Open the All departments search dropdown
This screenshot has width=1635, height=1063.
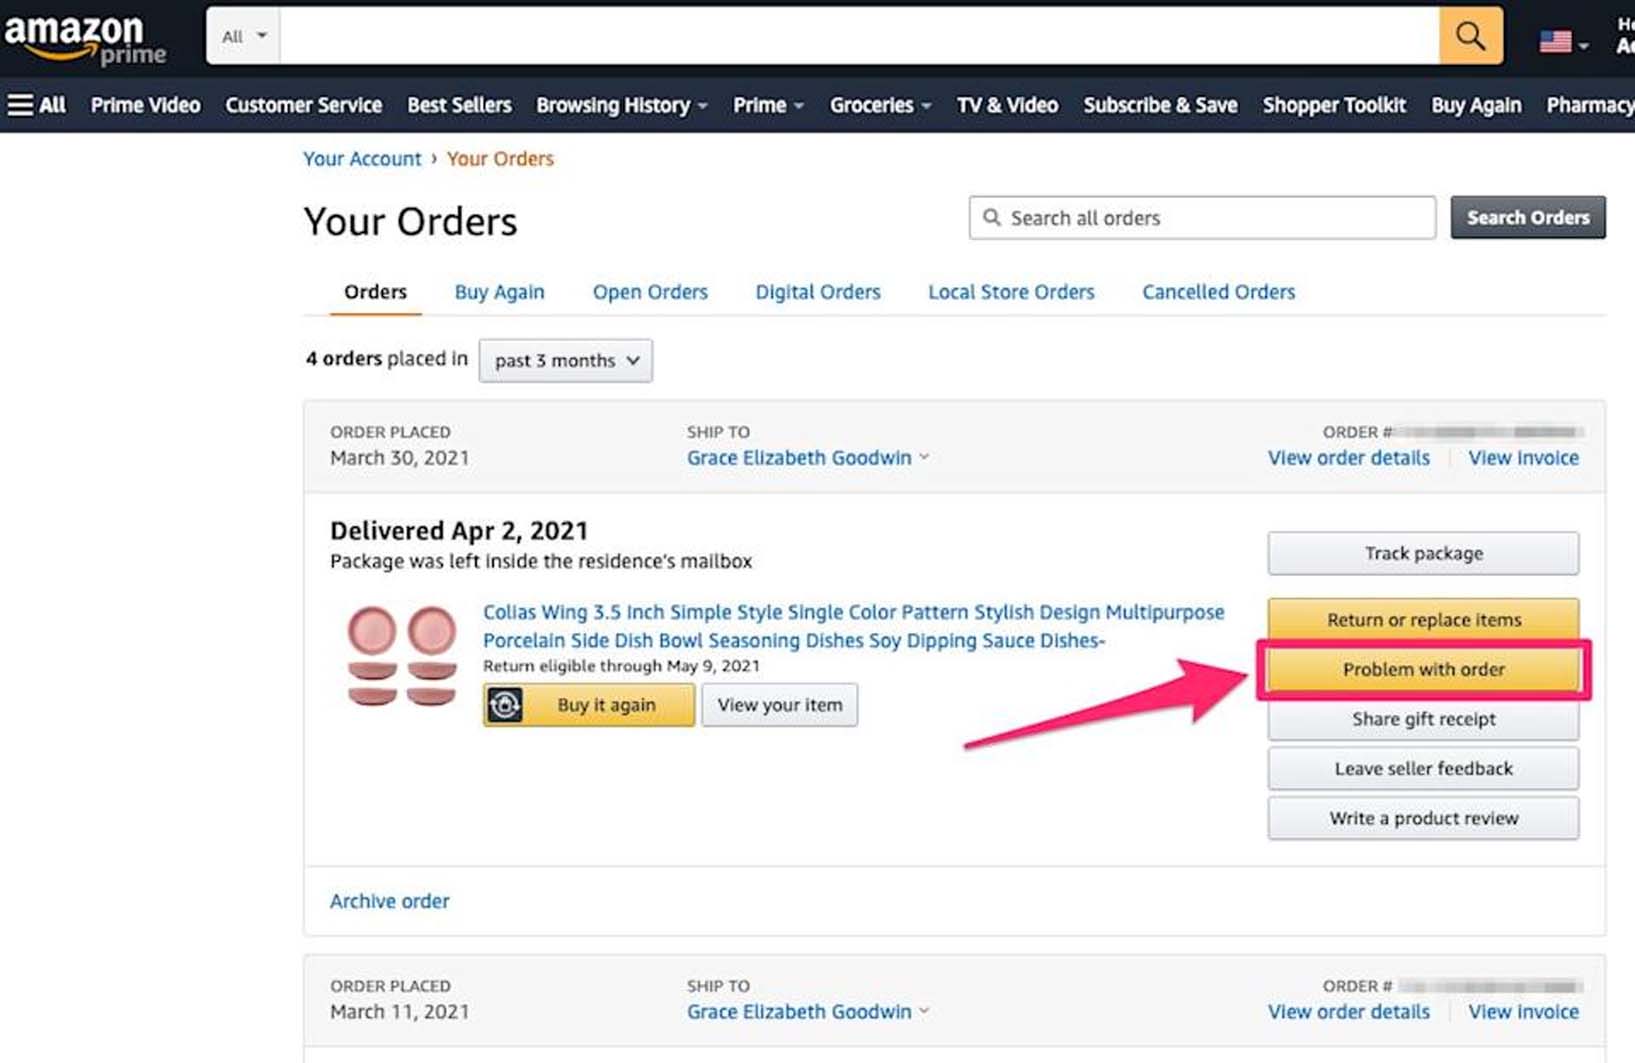244,36
